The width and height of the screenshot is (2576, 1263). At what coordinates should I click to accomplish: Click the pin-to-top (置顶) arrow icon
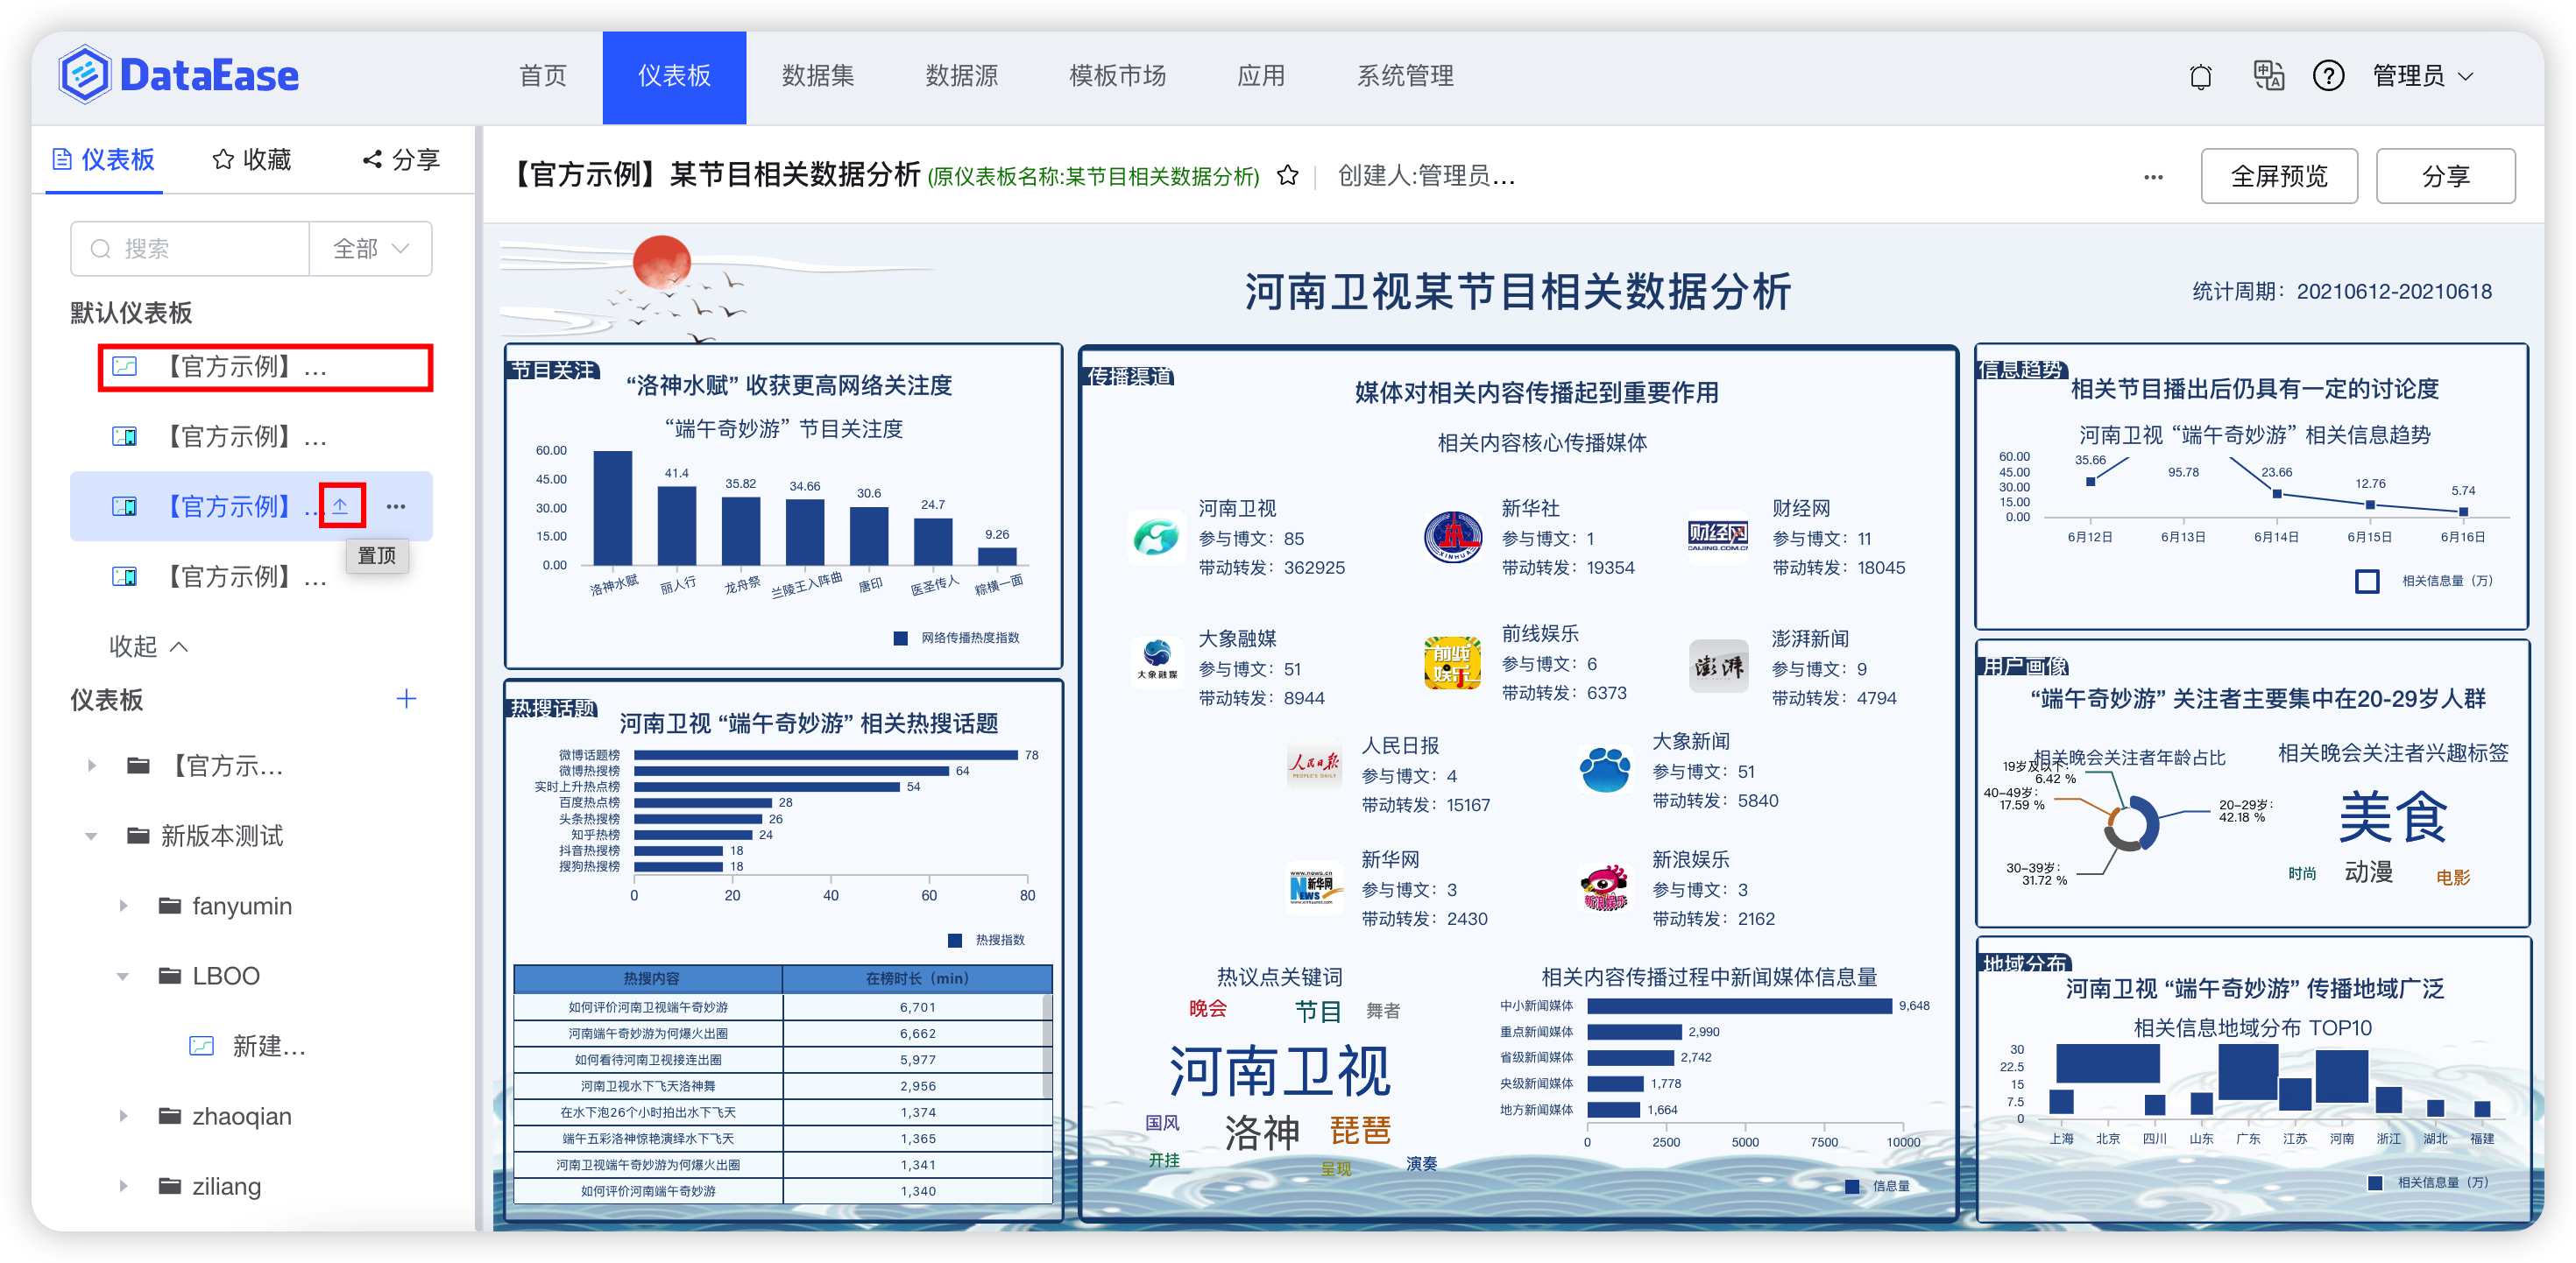tap(341, 506)
